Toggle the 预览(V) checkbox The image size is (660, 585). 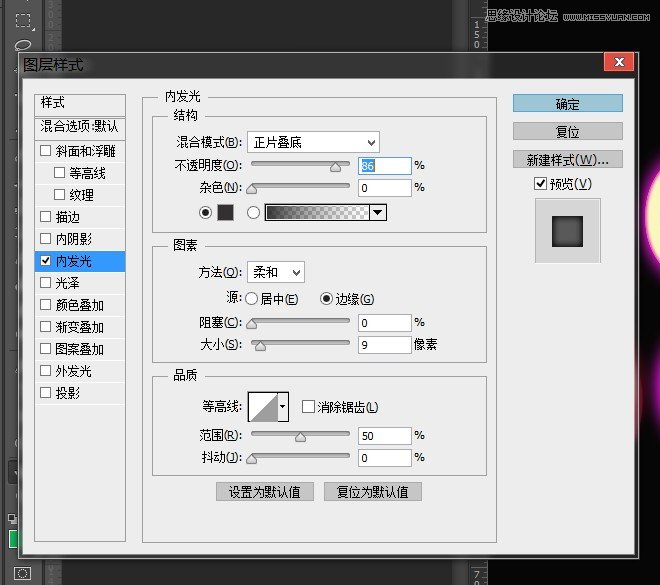pos(540,183)
